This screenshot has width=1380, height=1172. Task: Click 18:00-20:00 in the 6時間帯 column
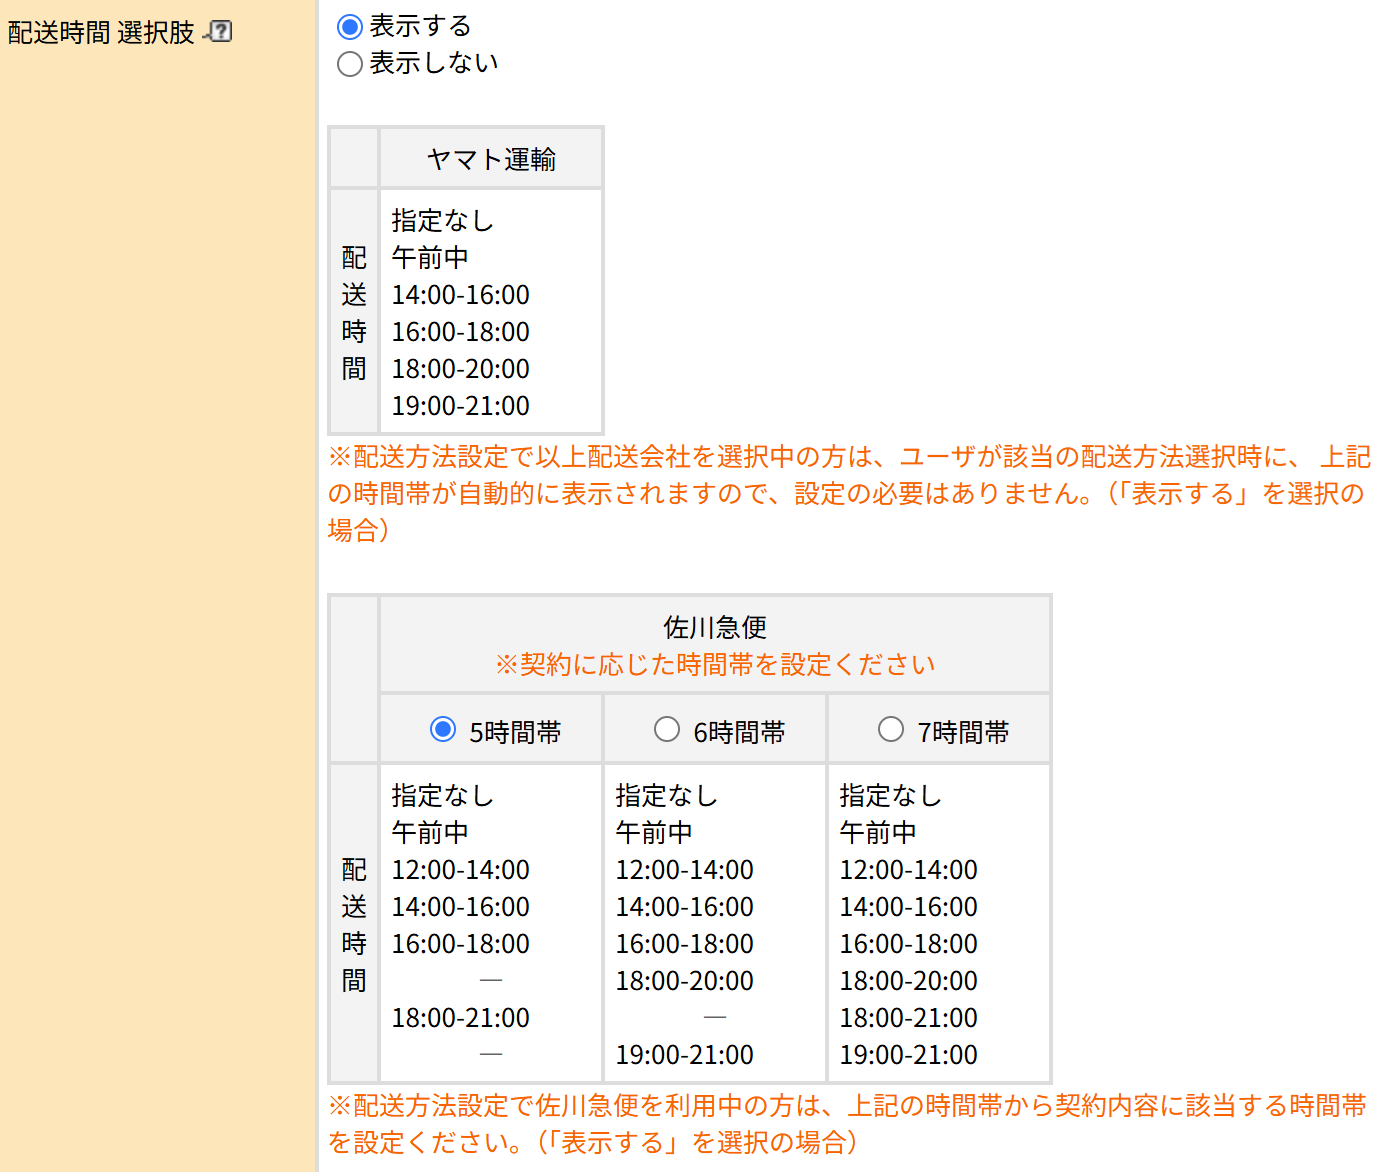tap(683, 980)
